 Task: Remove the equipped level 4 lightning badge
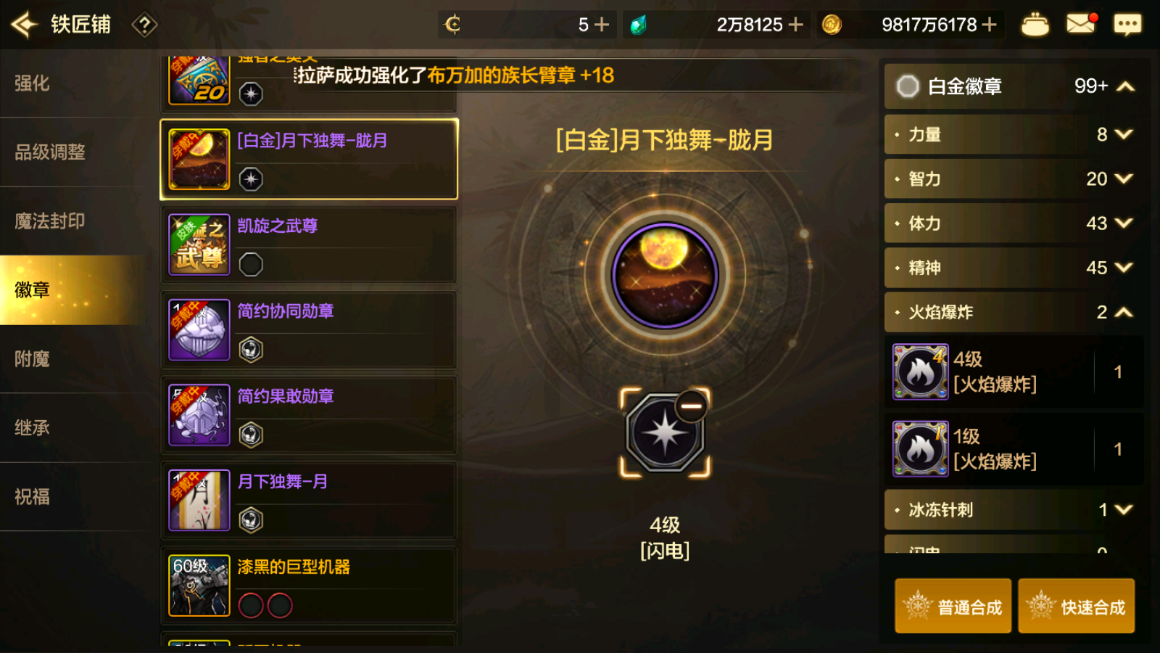pyautogui.click(x=691, y=406)
